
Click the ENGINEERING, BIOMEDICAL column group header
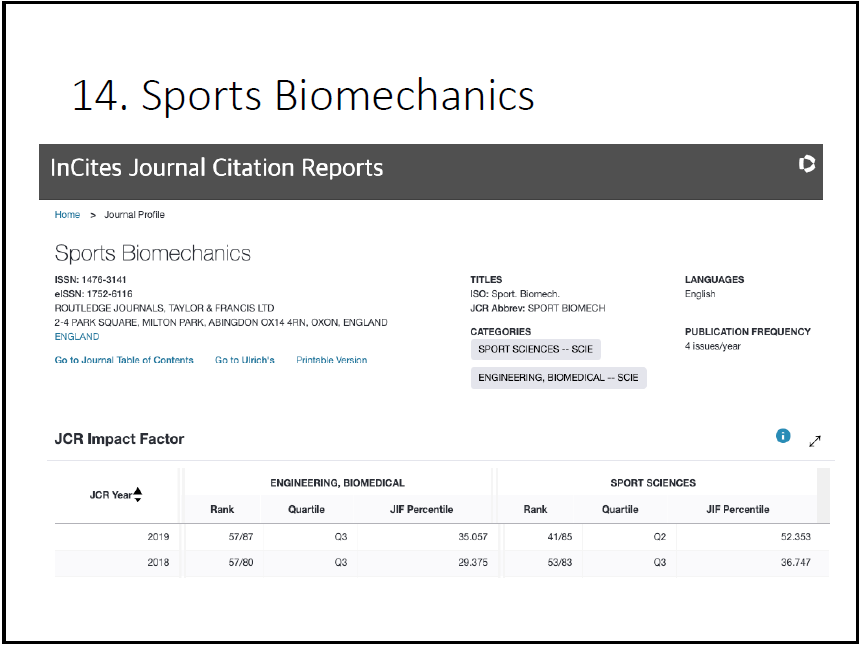pos(337,483)
